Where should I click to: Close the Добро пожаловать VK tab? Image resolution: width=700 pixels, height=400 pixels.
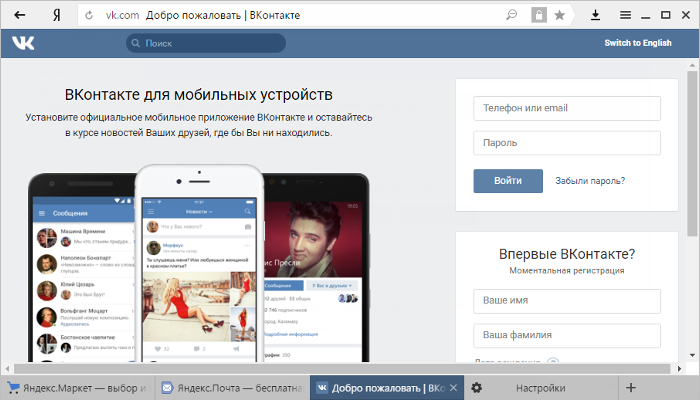click(x=454, y=388)
